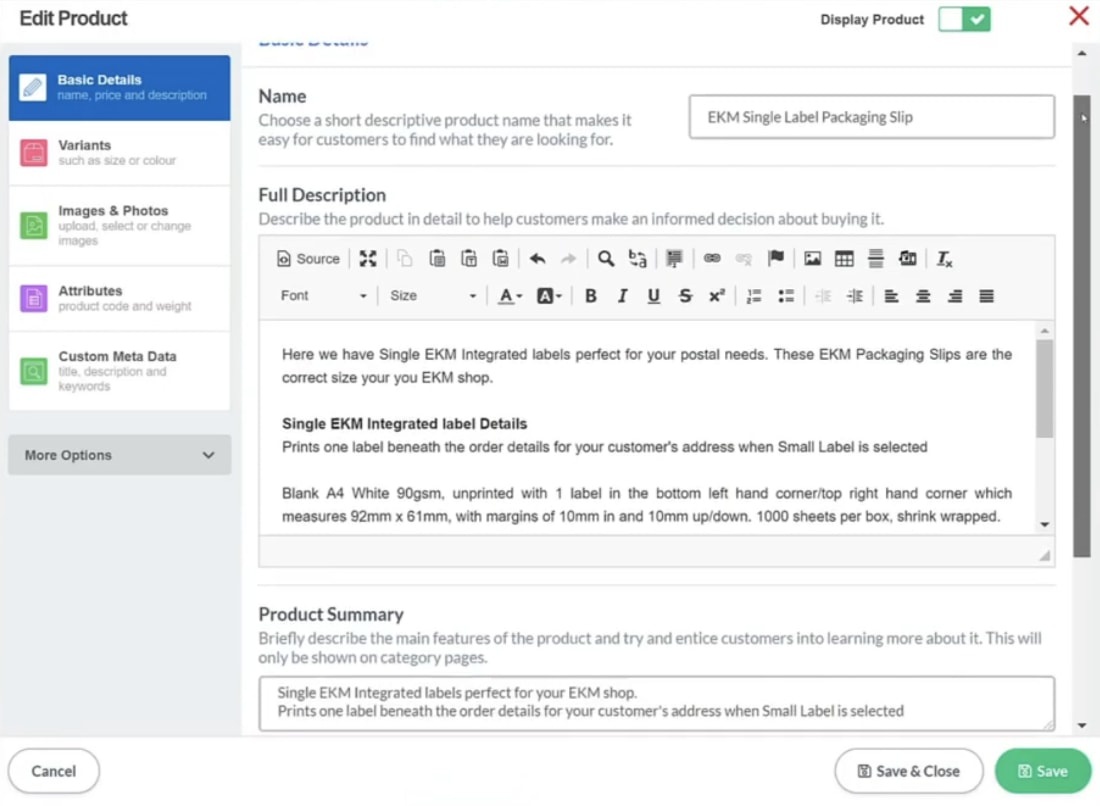Viewport: 1100px width, 806px height.
Task: Insert an anchor with flag icon
Action: click(x=775, y=259)
